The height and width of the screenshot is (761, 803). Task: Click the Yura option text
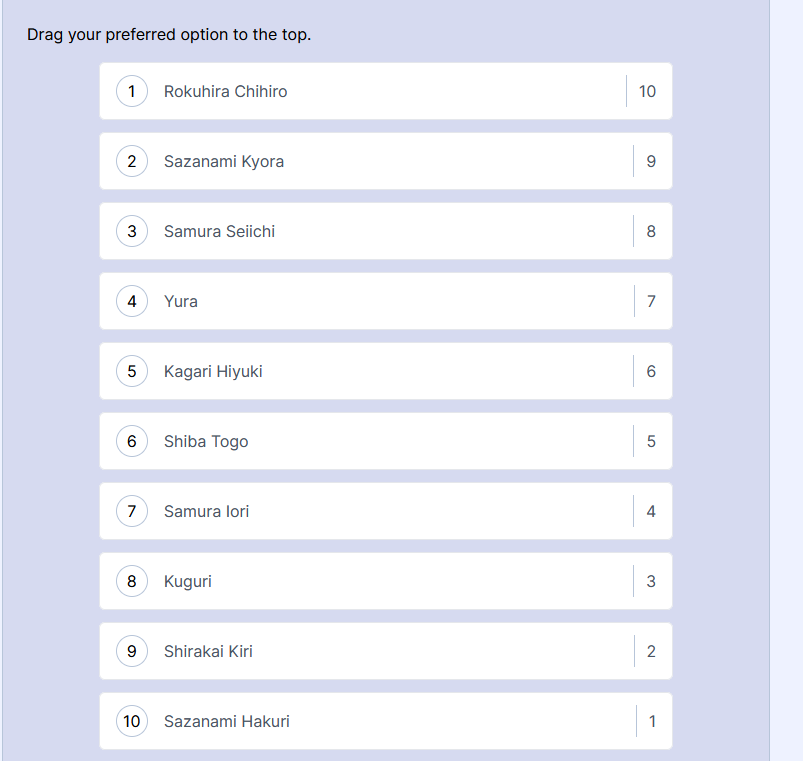click(181, 302)
